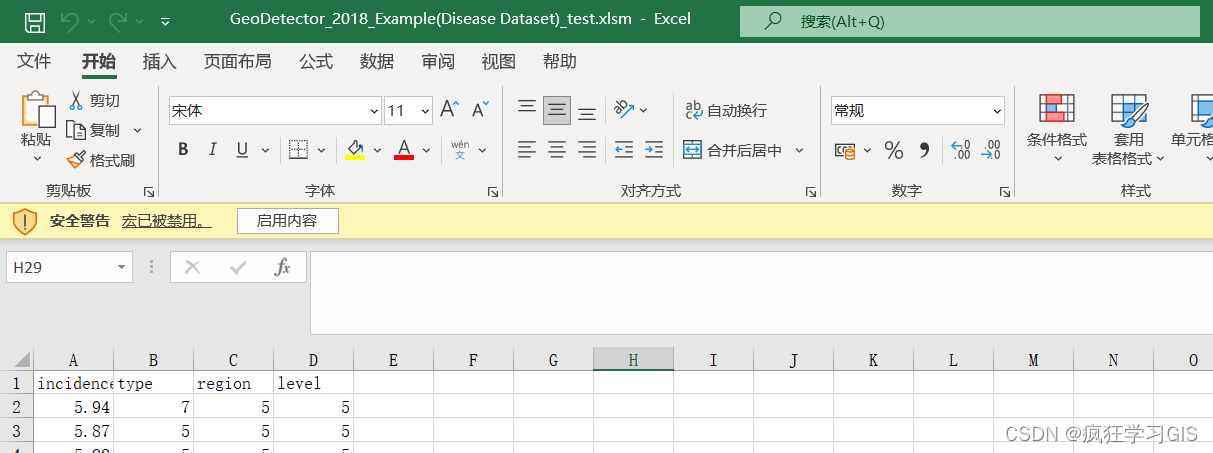Decrease font size with smaller A
This screenshot has height=453, width=1213.
[x=481, y=109]
